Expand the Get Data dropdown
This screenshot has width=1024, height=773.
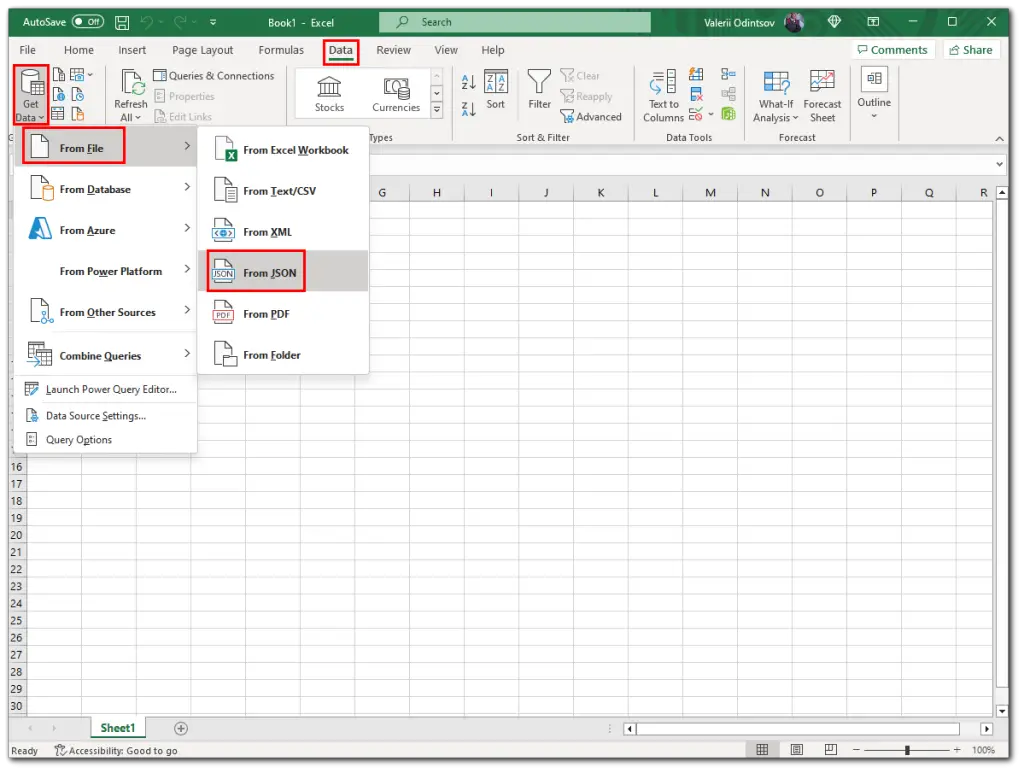(x=30, y=94)
